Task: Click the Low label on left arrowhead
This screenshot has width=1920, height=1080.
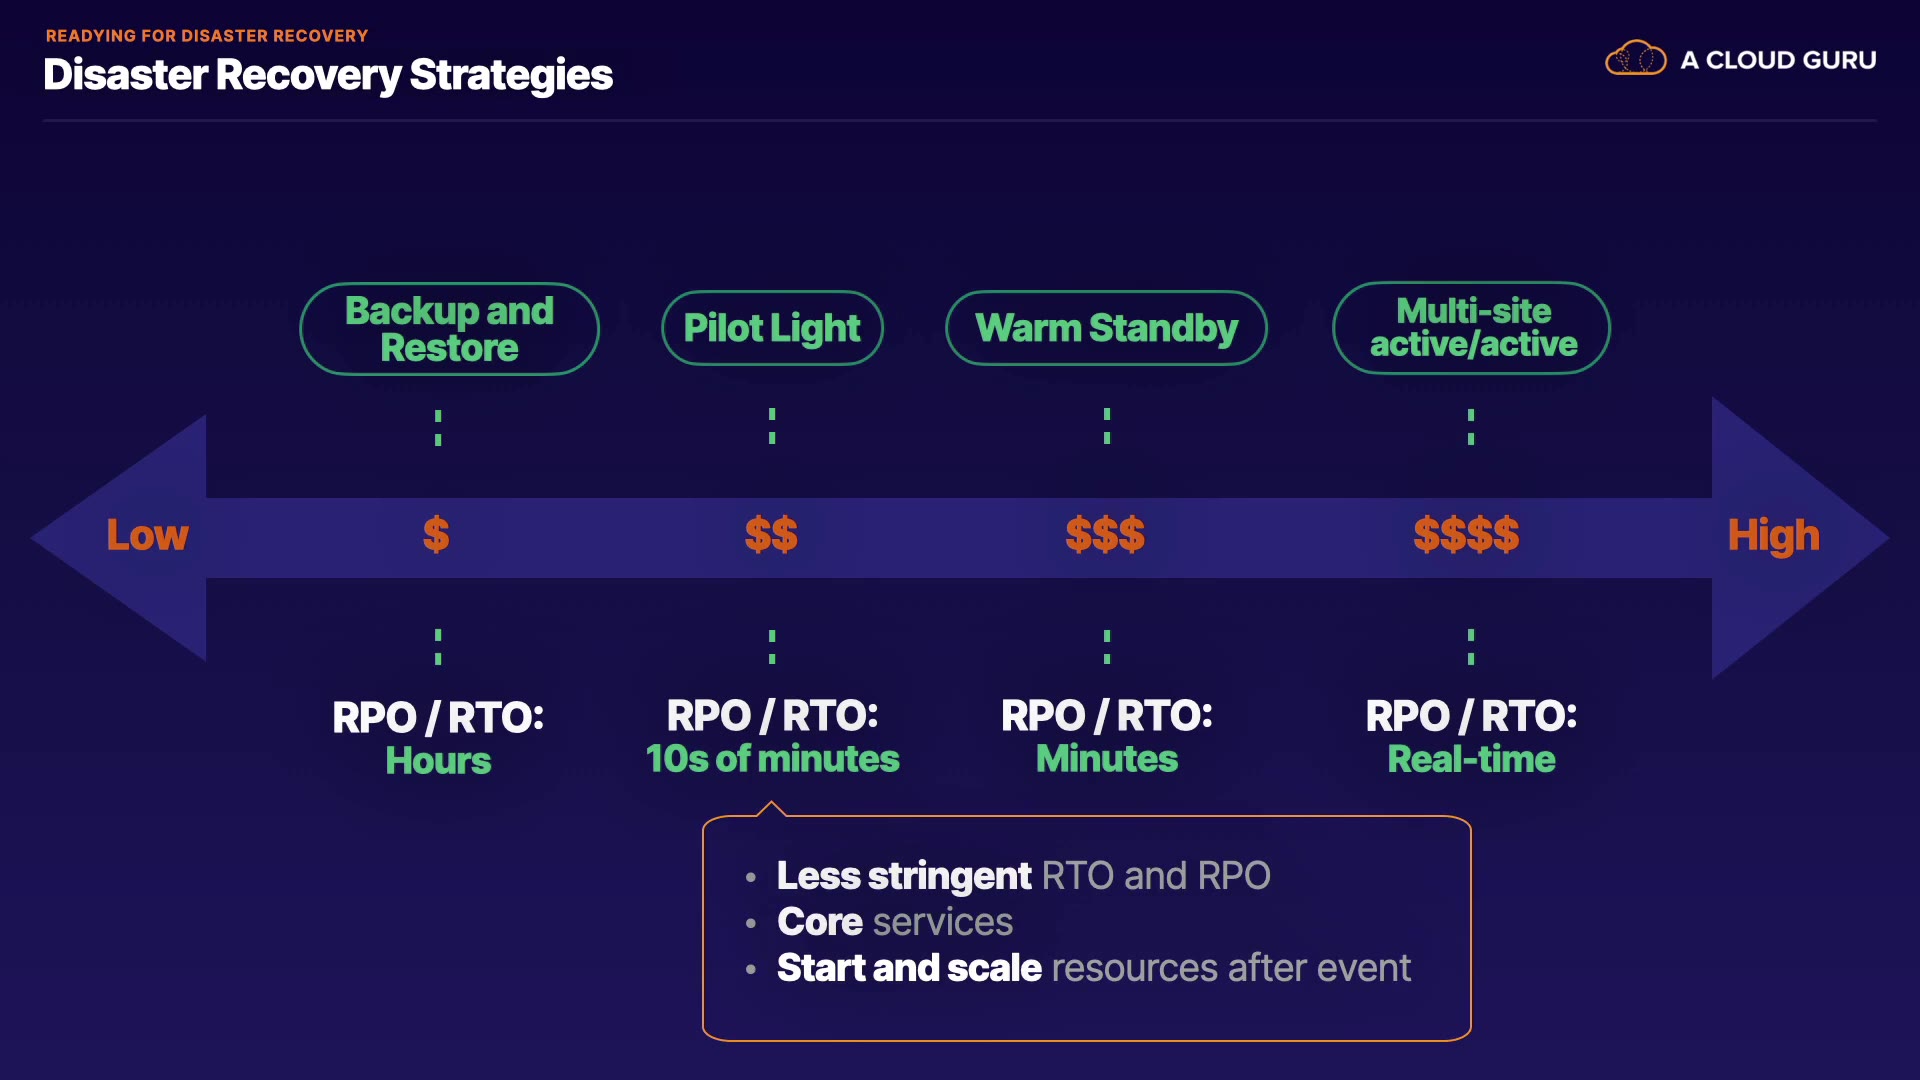Action: pyautogui.click(x=147, y=536)
